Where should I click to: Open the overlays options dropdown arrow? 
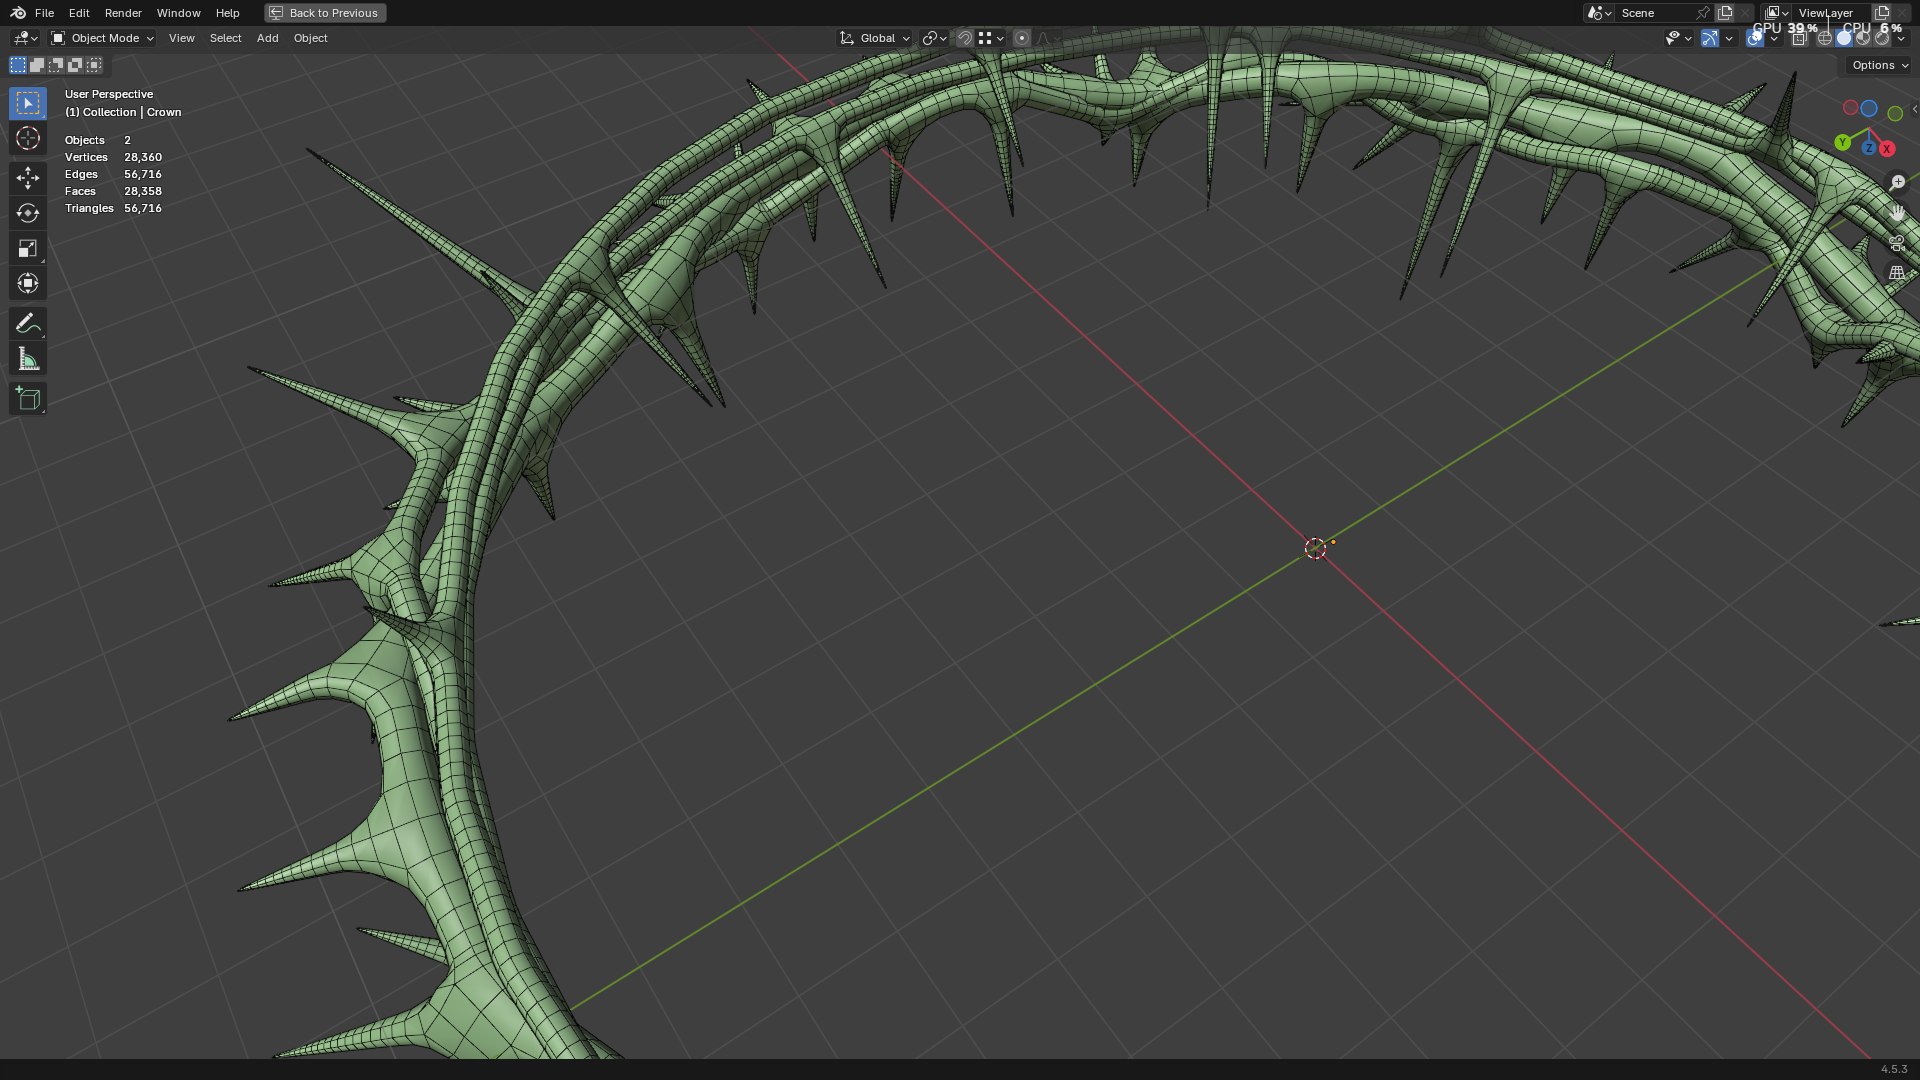[x=1774, y=38]
